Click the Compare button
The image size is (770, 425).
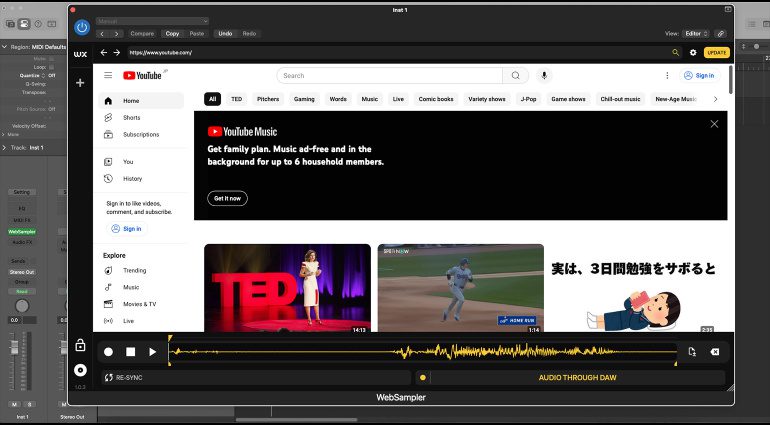click(142, 34)
